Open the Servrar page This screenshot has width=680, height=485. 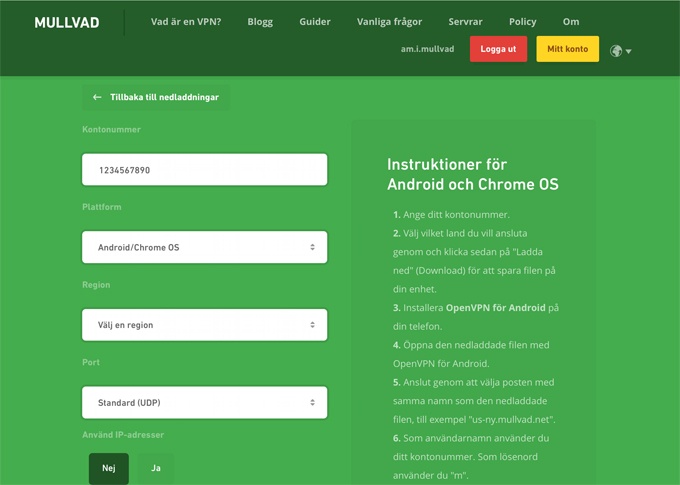point(466,22)
